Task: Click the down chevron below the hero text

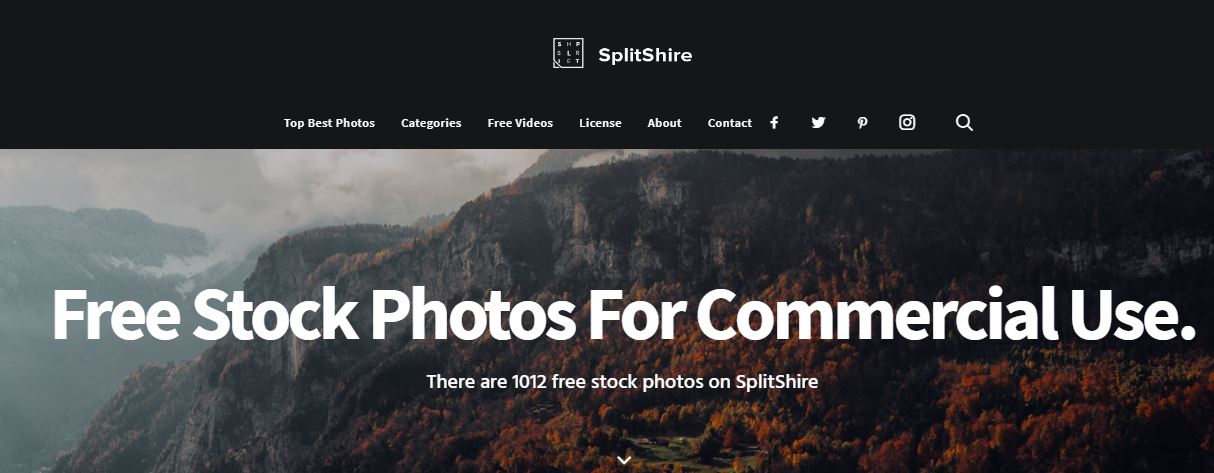Action: tap(625, 460)
